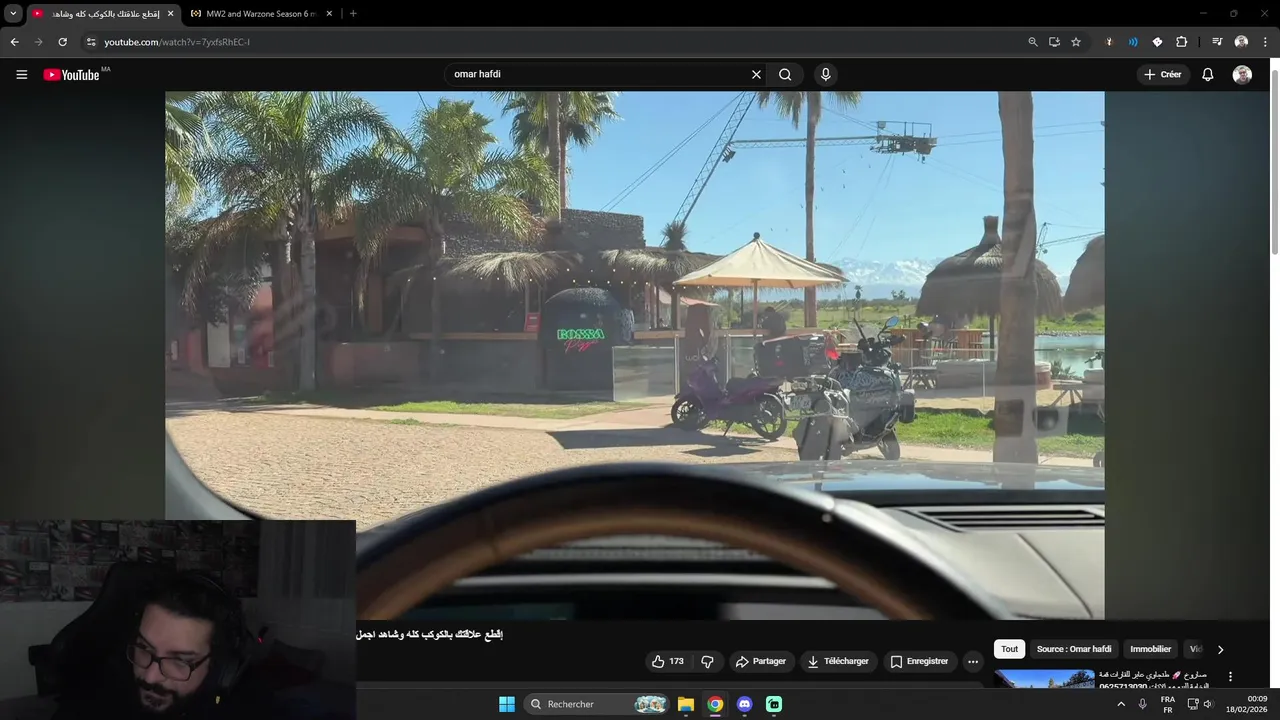Save the video via Enregistrer
Viewport: 1280px width, 720px height.
coord(920,662)
